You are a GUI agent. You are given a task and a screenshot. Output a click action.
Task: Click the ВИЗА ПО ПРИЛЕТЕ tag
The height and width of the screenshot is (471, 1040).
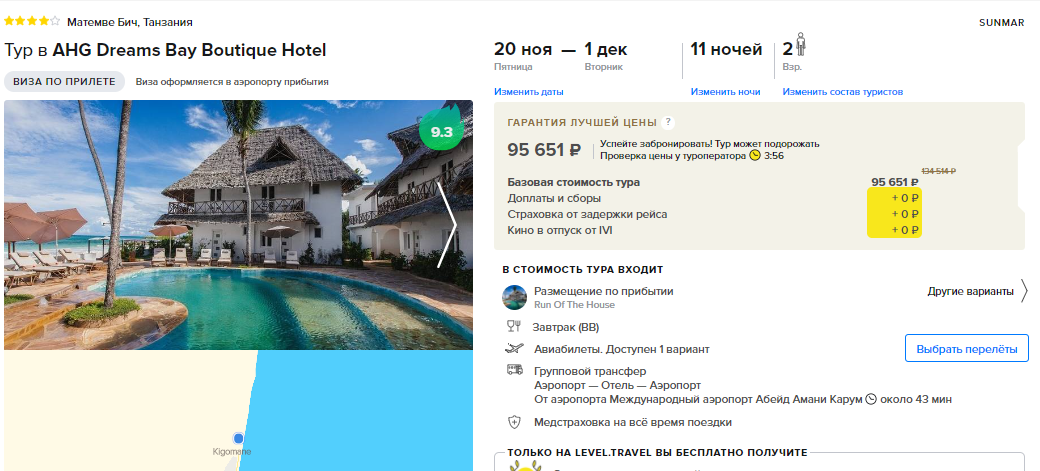pos(64,82)
